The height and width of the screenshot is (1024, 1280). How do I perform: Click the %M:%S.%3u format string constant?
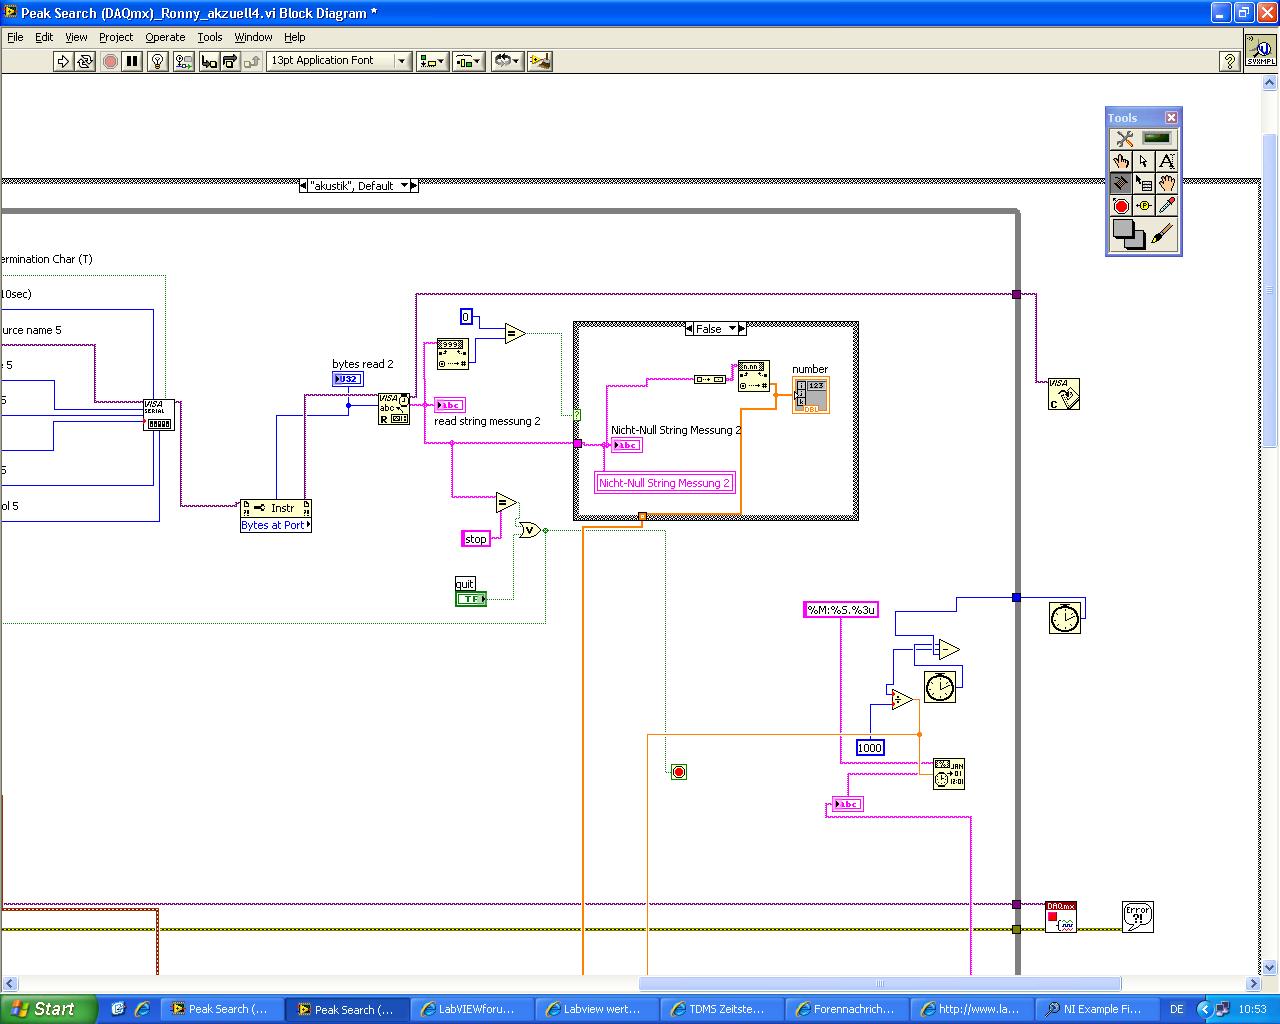click(841, 610)
